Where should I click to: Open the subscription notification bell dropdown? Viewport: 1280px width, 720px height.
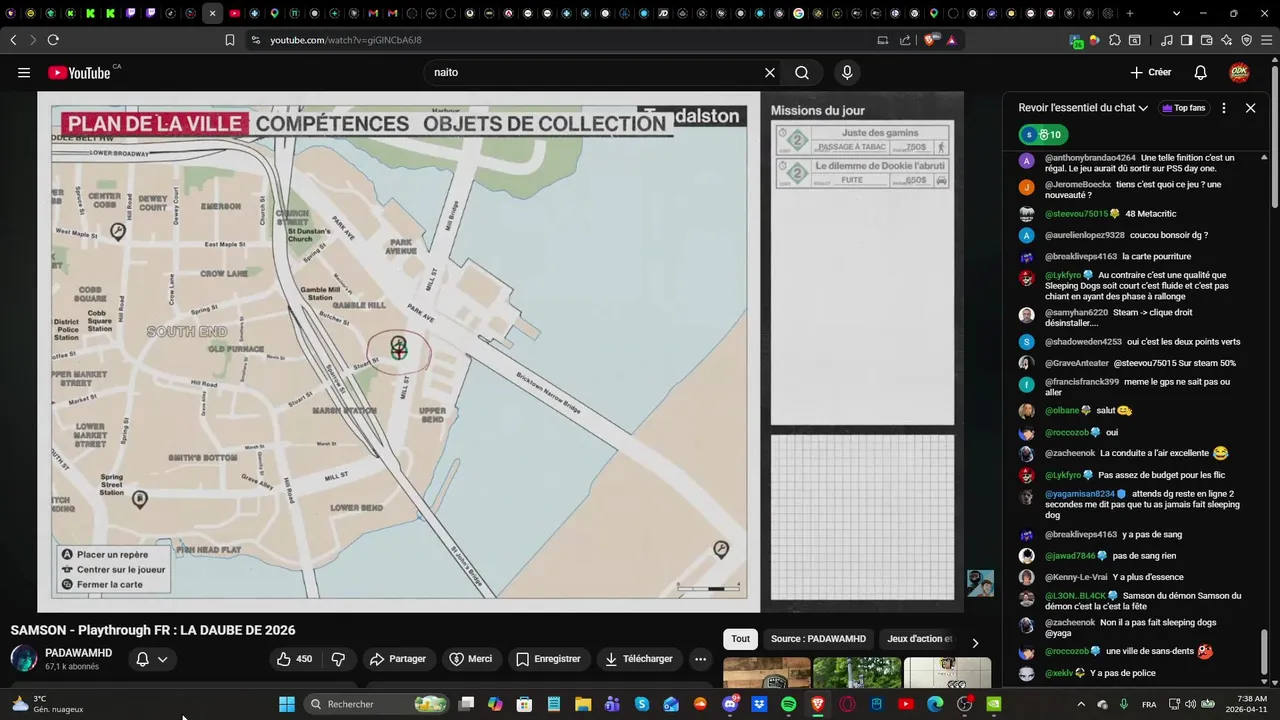pyautogui.click(x=152, y=659)
